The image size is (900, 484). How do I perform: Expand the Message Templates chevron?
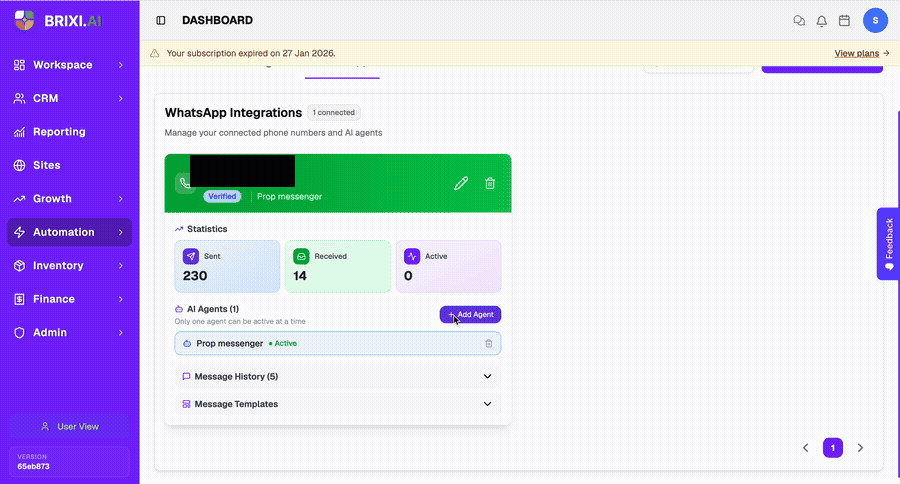click(487, 404)
